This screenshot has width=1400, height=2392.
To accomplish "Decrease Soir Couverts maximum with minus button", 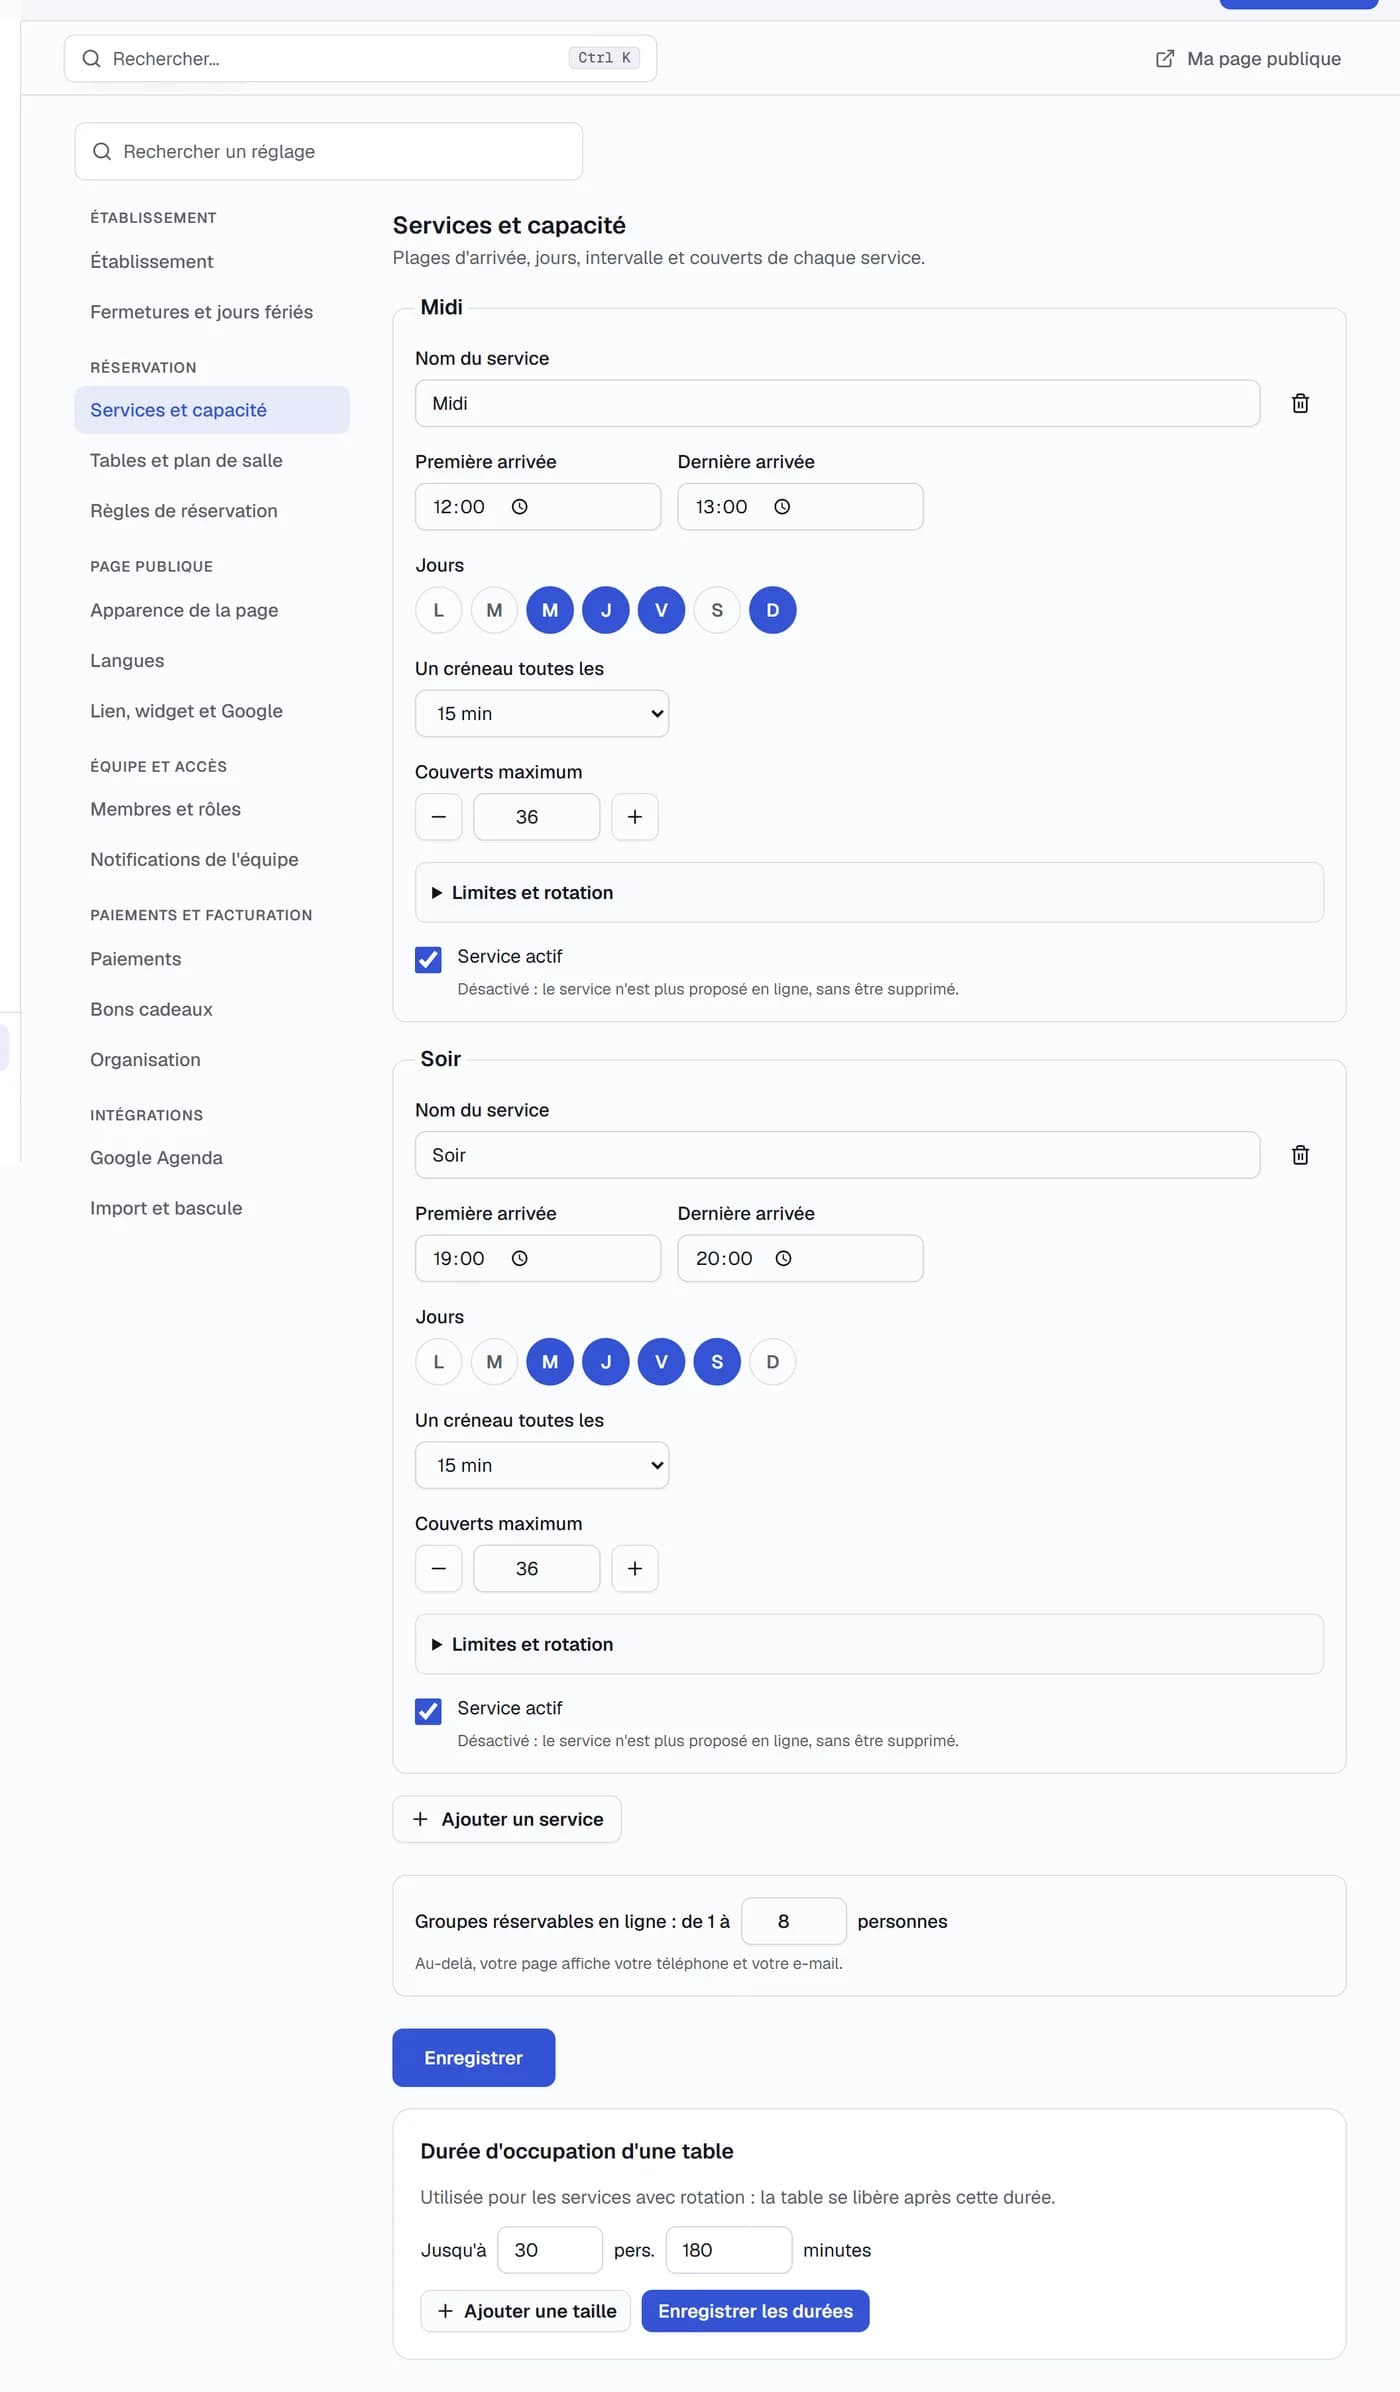I will [x=439, y=1569].
